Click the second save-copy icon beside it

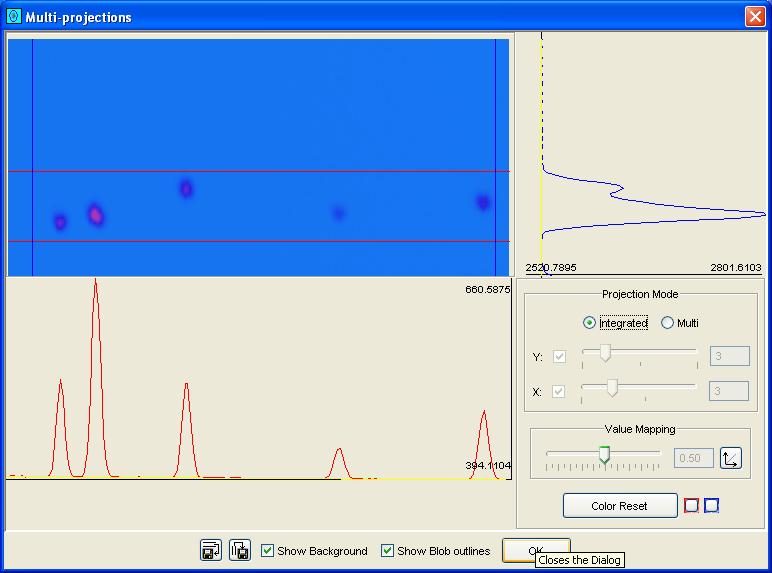(x=239, y=550)
